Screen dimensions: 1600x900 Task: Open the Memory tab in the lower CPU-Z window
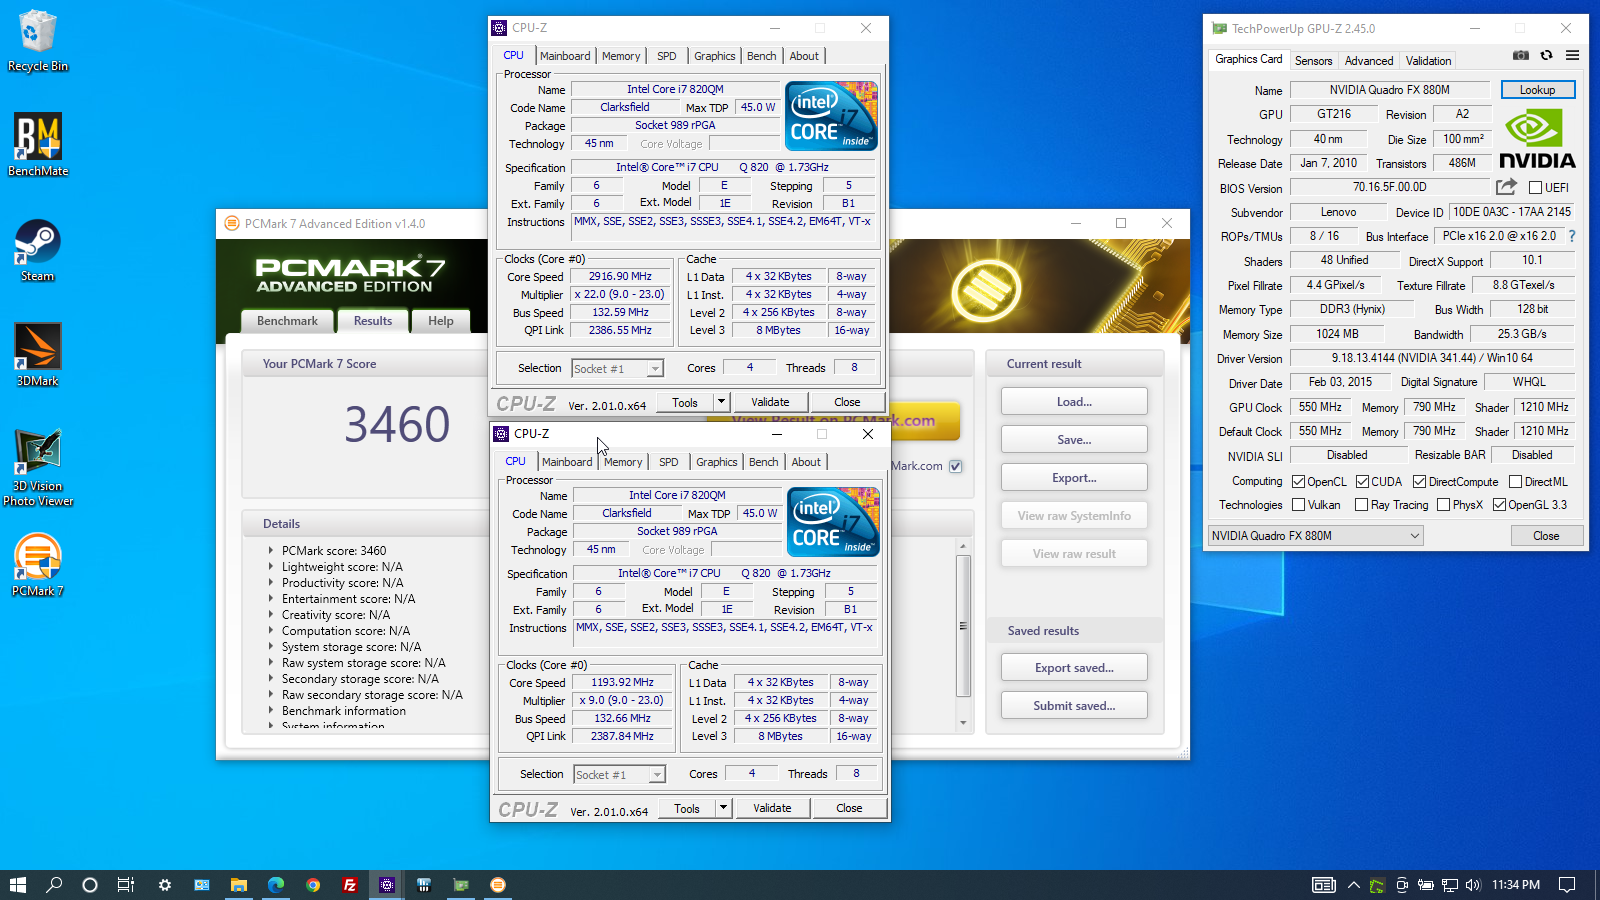point(623,462)
